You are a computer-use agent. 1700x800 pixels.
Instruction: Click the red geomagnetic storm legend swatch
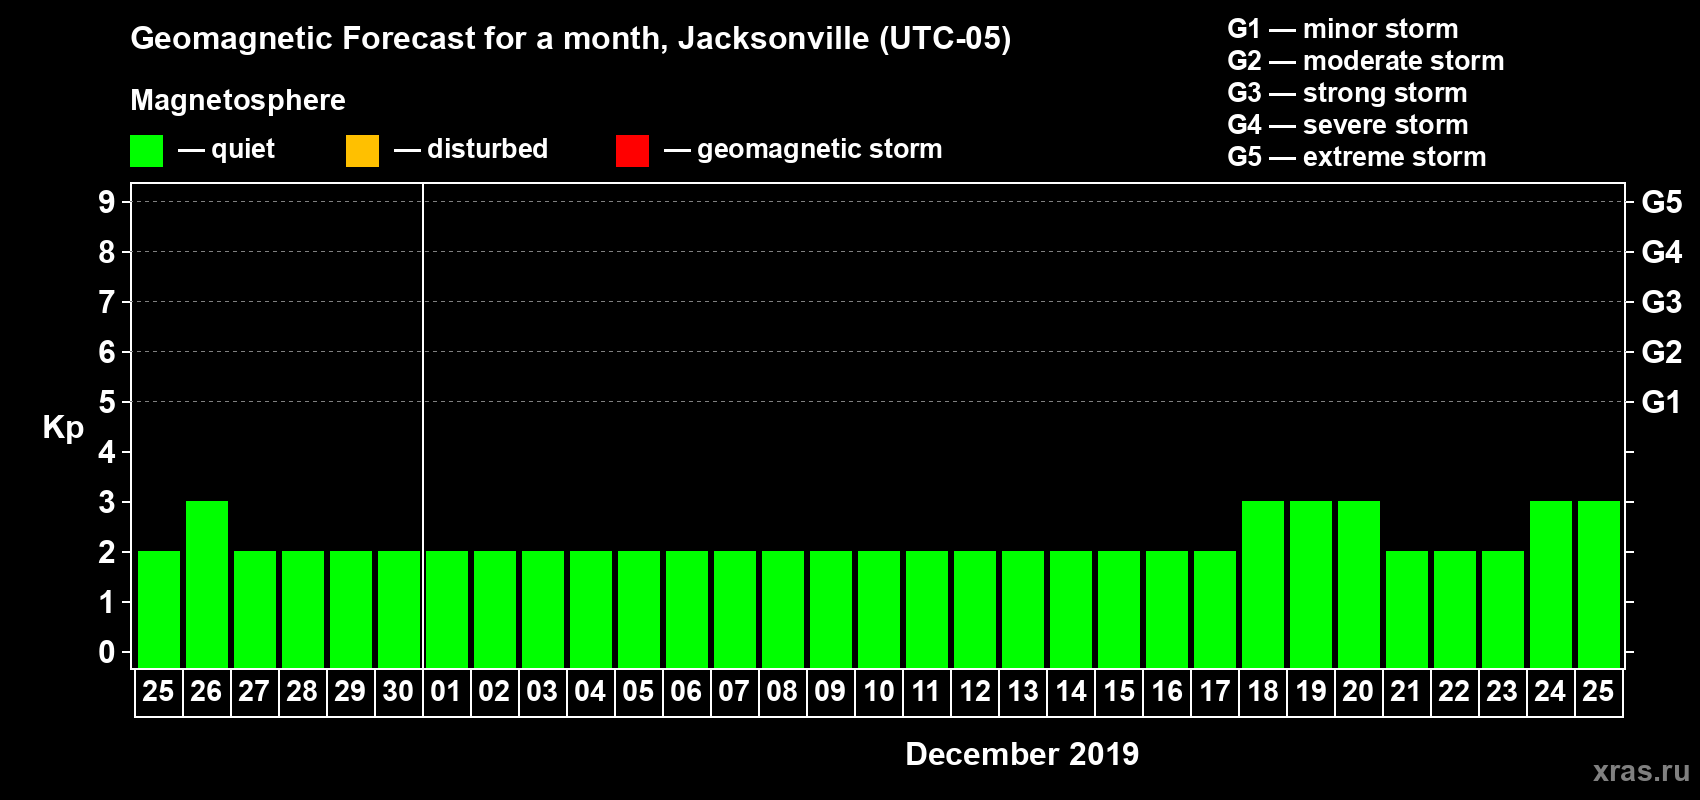632,151
